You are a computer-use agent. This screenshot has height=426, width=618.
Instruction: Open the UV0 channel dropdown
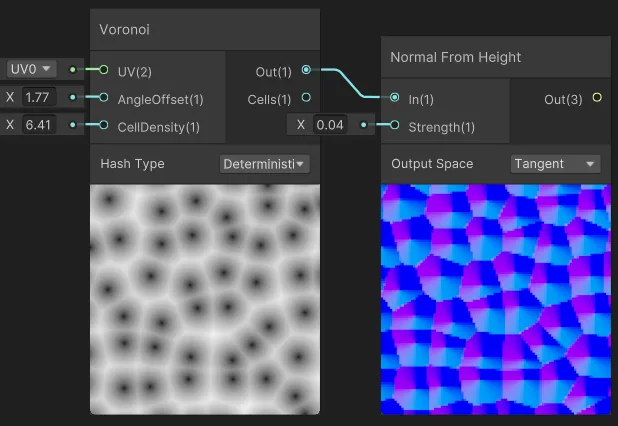(31, 69)
